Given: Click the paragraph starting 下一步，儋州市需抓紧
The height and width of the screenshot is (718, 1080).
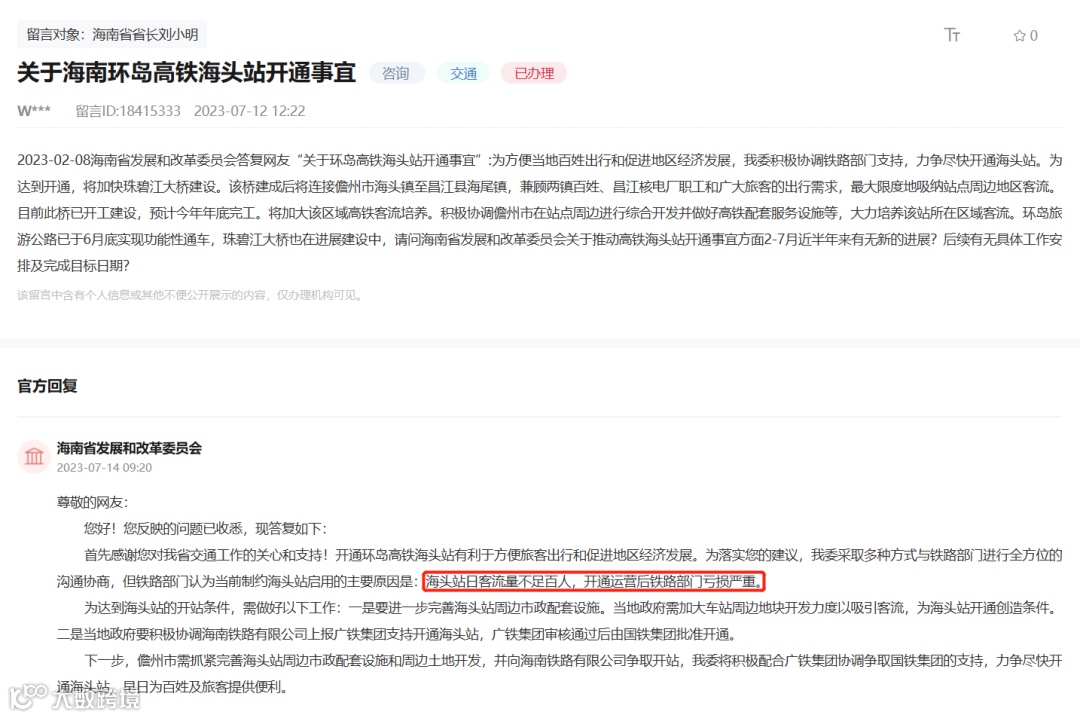Looking at the screenshot, I should [x=559, y=673].
